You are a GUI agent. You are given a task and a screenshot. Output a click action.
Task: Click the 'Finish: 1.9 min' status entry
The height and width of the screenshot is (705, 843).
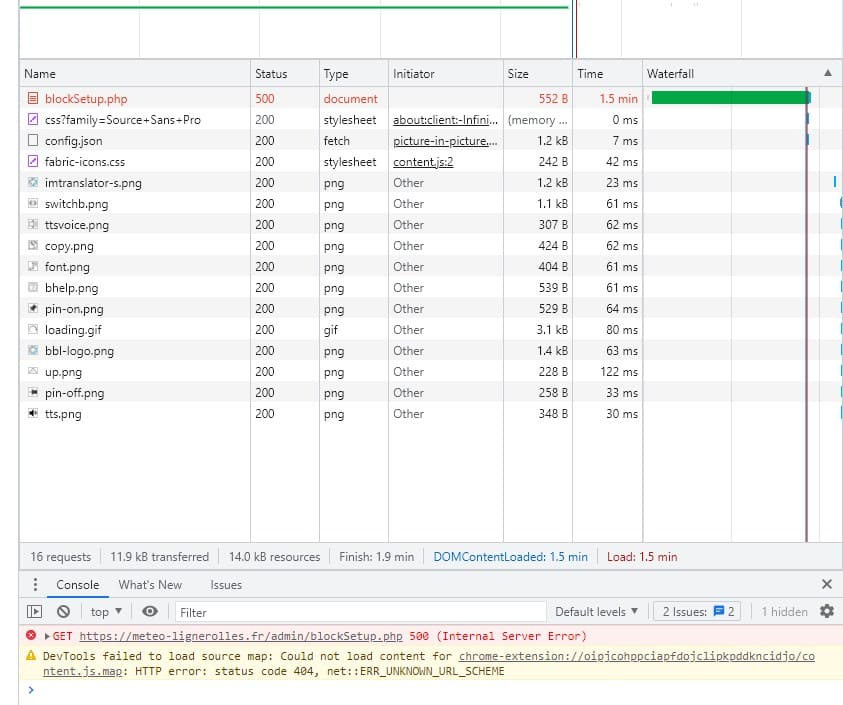(x=376, y=557)
